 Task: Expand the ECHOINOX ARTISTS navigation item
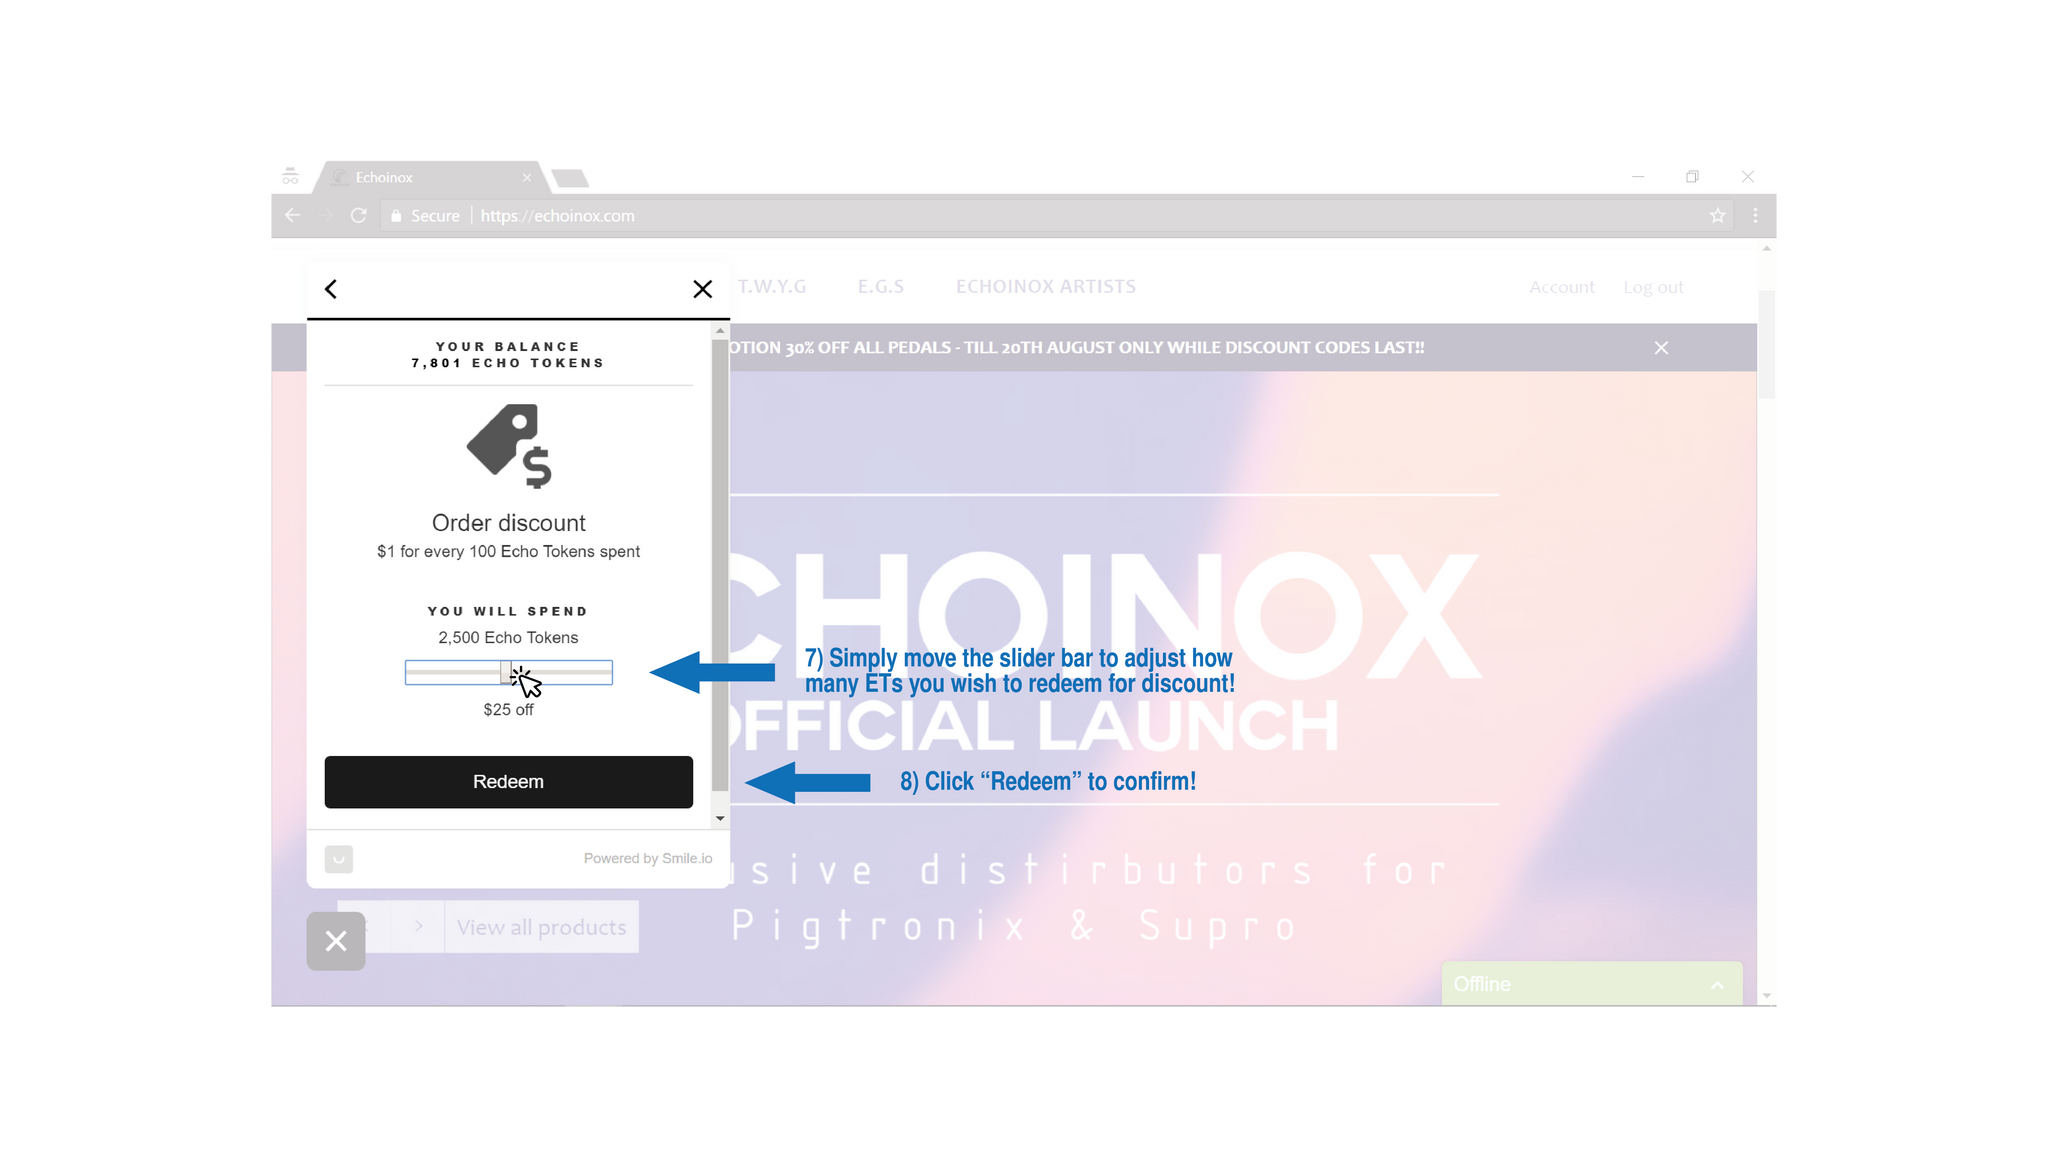[x=1045, y=285]
